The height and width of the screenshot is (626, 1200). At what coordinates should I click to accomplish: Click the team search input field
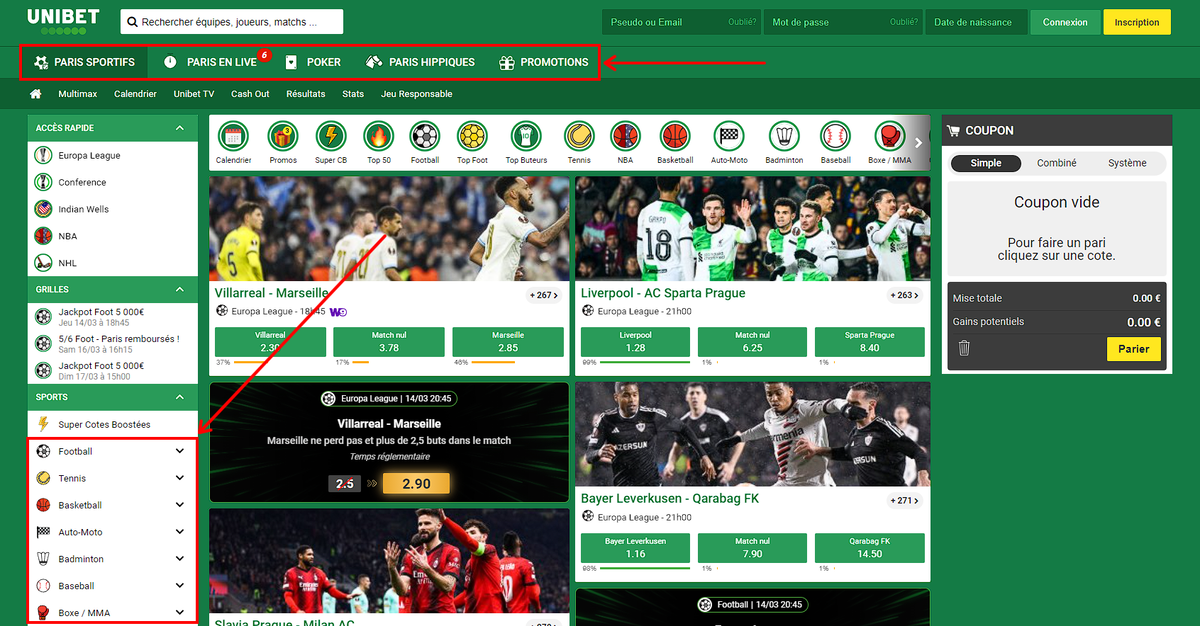[231, 21]
